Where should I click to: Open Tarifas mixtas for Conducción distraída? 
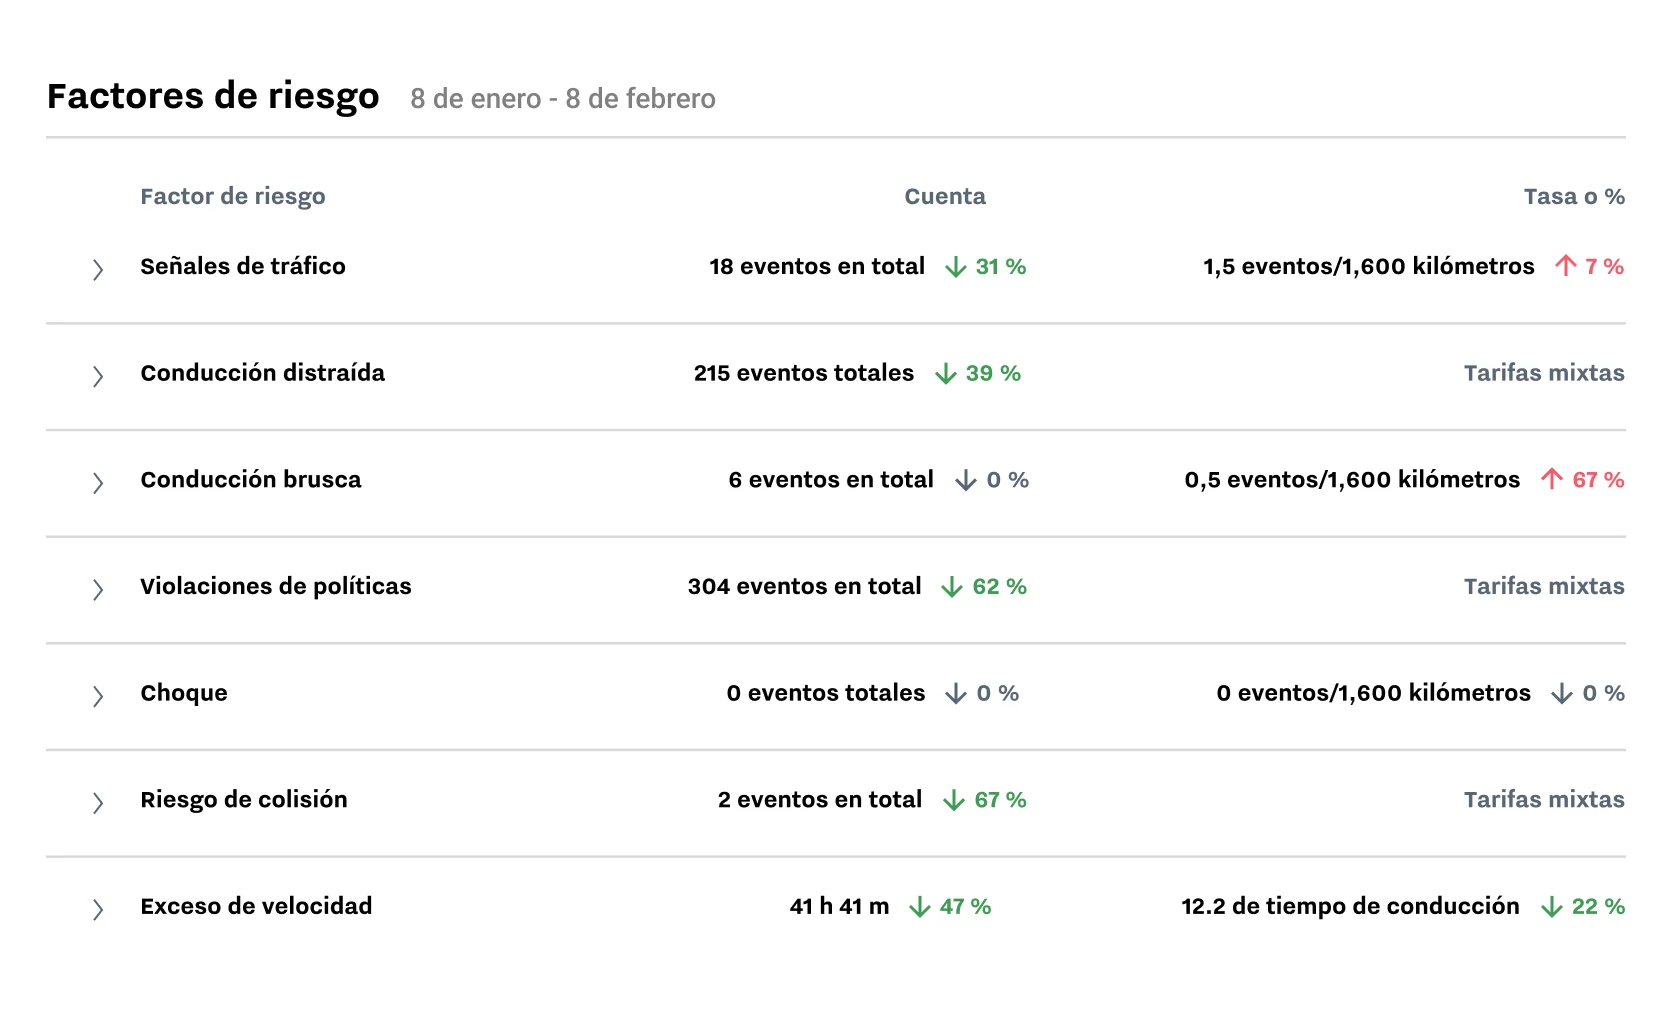point(1544,374)
